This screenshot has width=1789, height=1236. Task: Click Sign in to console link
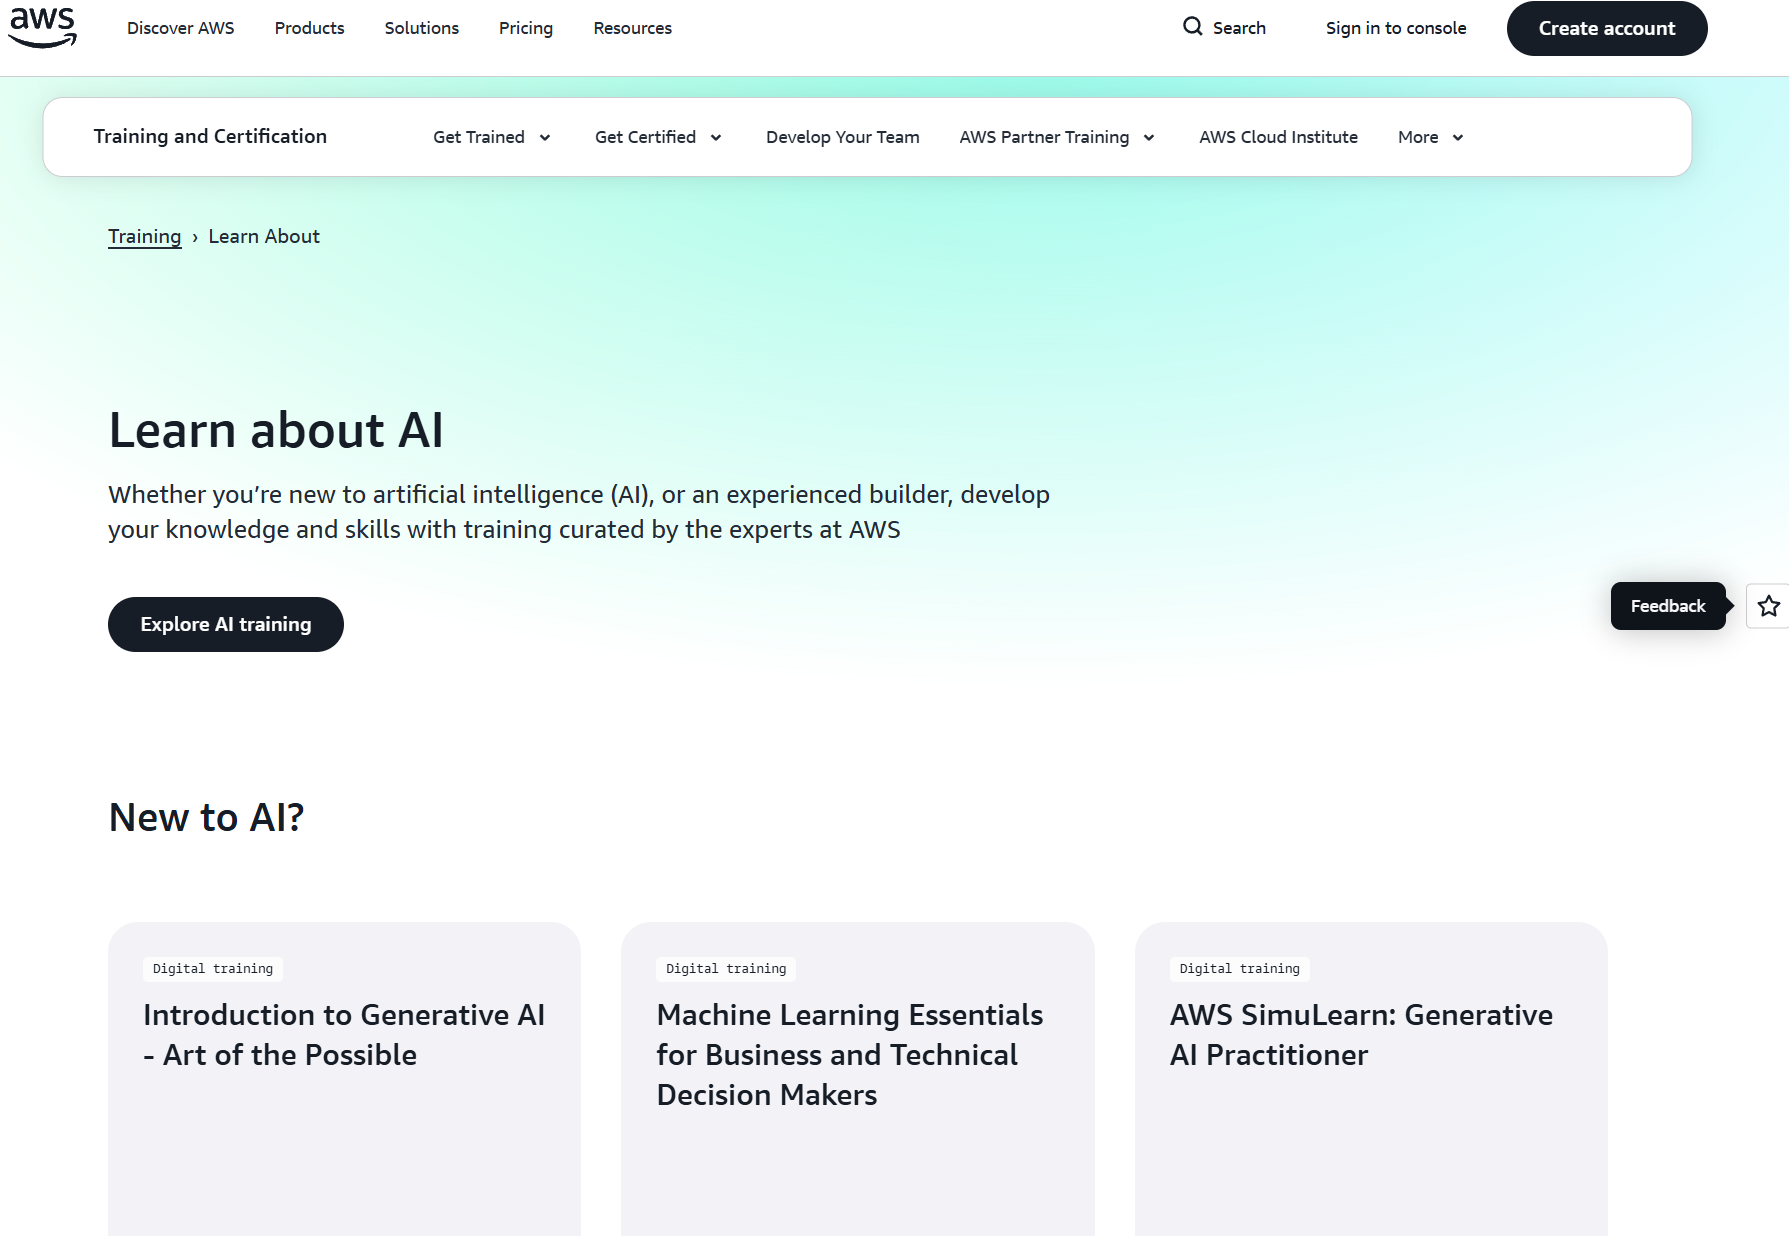(x=1395, y=28)
